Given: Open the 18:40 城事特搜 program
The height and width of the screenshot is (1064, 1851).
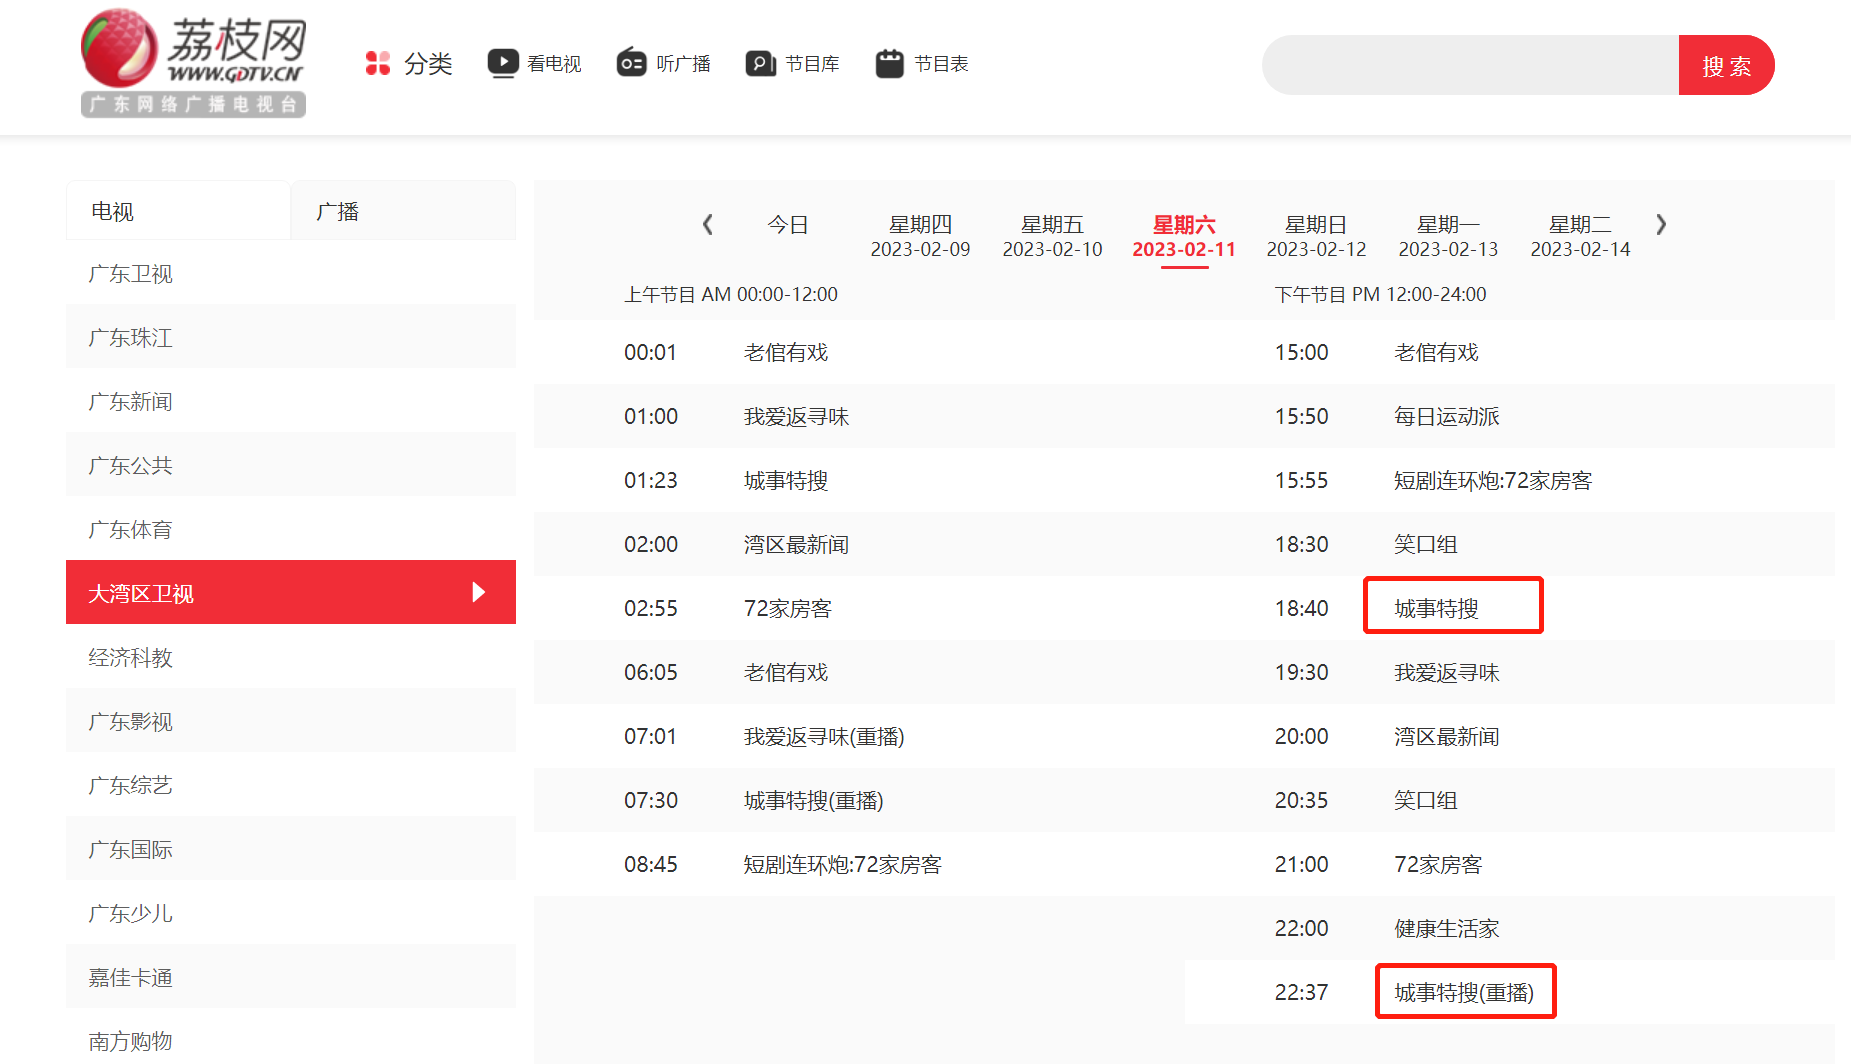Looking at the screenshot, I should tap(1437, 608).
